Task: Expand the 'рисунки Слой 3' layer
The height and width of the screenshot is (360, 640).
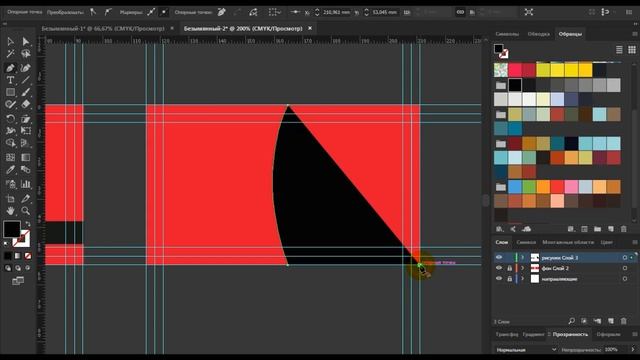Action: (x=522, y=258)
